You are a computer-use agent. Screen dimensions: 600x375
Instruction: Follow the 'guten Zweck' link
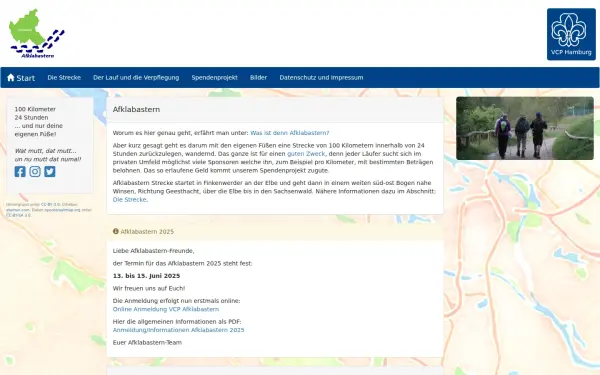[x=307, y=153]
